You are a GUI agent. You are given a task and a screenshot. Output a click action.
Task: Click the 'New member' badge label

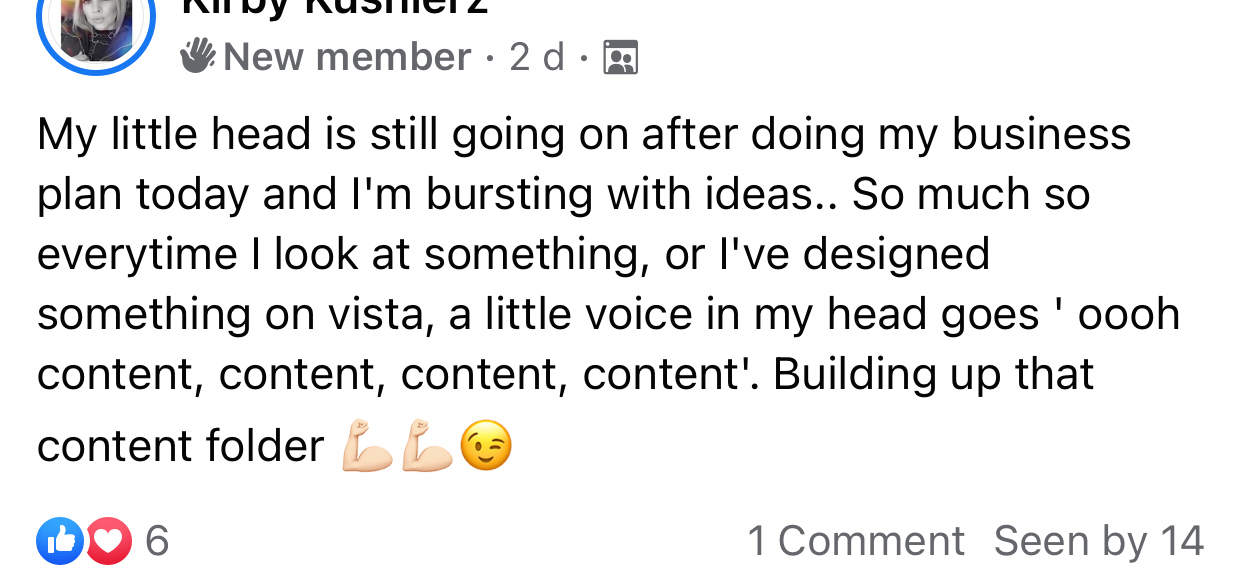[347, 57]
